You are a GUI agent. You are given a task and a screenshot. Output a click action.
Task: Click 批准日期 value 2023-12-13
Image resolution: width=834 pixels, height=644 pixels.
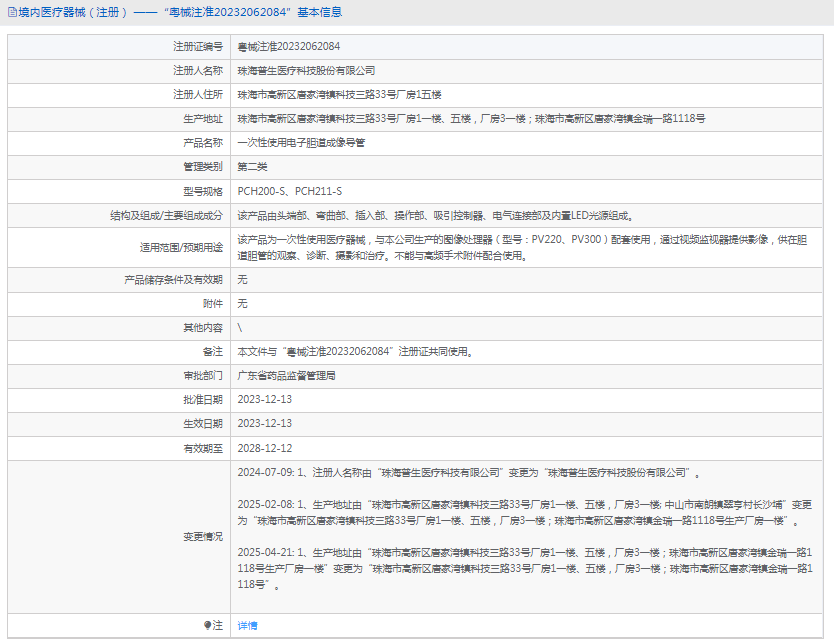tap(265, 399)
